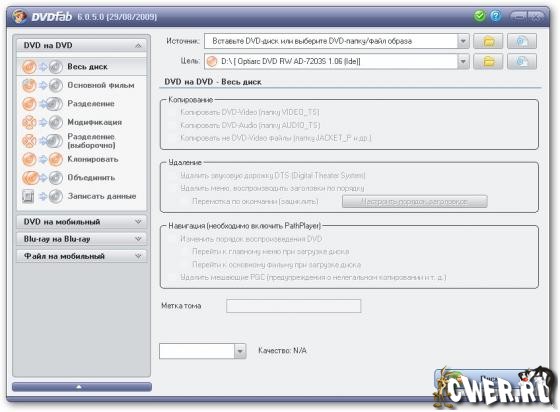
Task: Click the DVD на DVD - Весь диск heading
Action: 213,82
